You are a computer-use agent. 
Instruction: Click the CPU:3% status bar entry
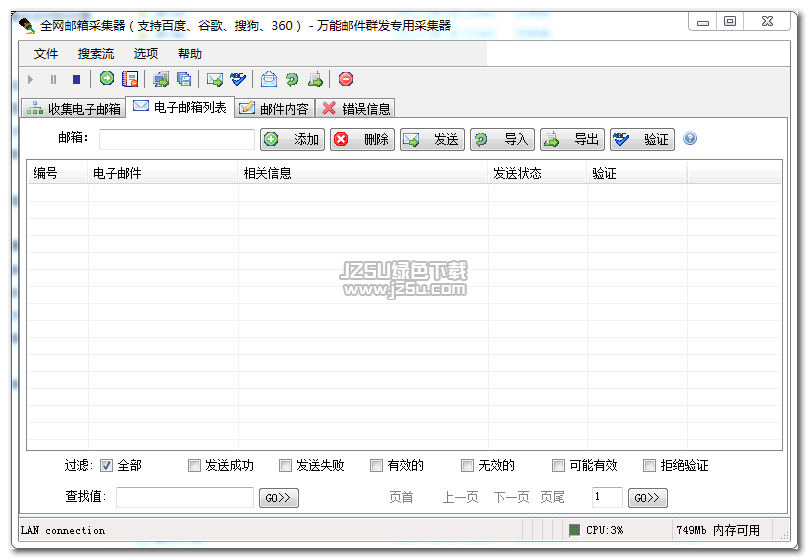click(x=605, y=530)
